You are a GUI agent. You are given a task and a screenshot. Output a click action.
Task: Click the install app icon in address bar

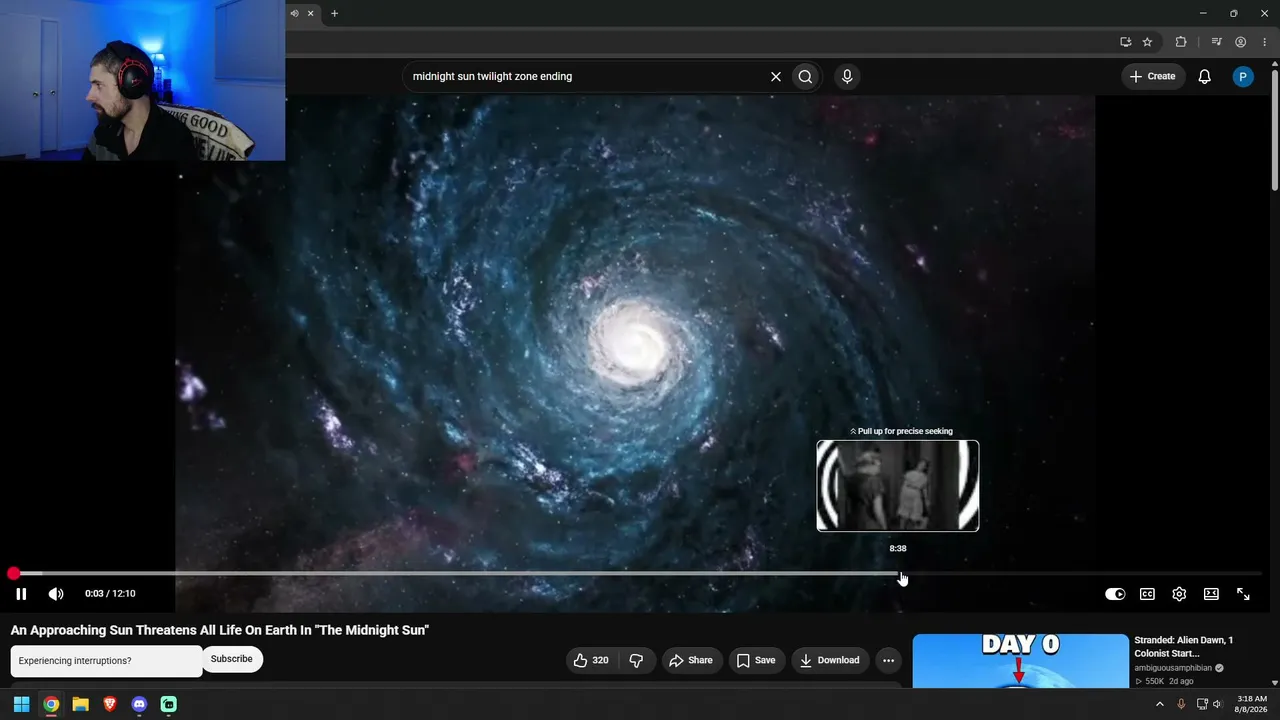pyautogui.click(x=1125, y=42)
